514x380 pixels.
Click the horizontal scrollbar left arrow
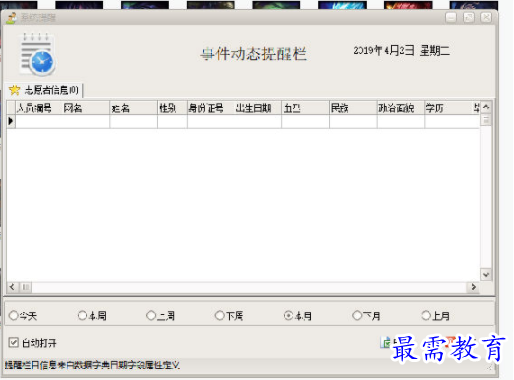click(x=12, y=287)
